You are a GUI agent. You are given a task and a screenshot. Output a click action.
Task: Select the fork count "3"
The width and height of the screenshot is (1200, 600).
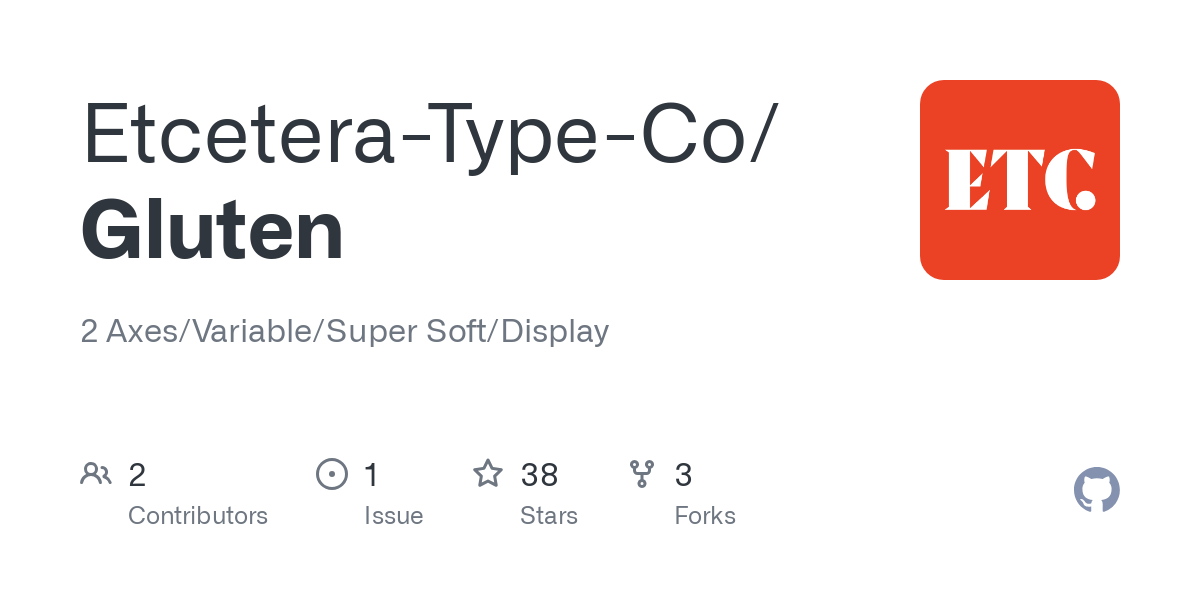point(683,475)
